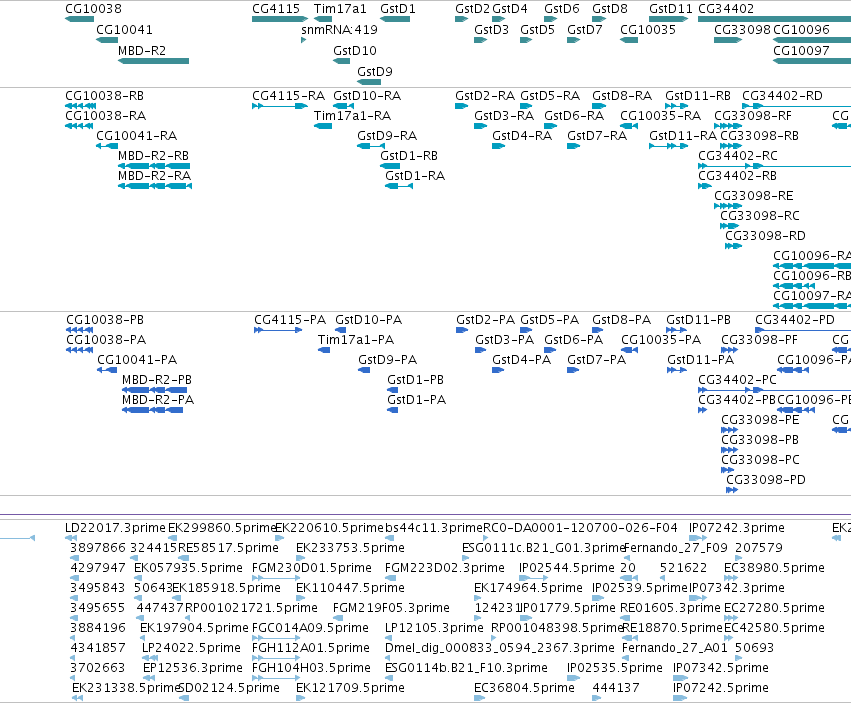Image resolution: width=851 pixels, height=703 pixels.
Task: Select EST RE18870.5prime
Action: pos(672,628)
